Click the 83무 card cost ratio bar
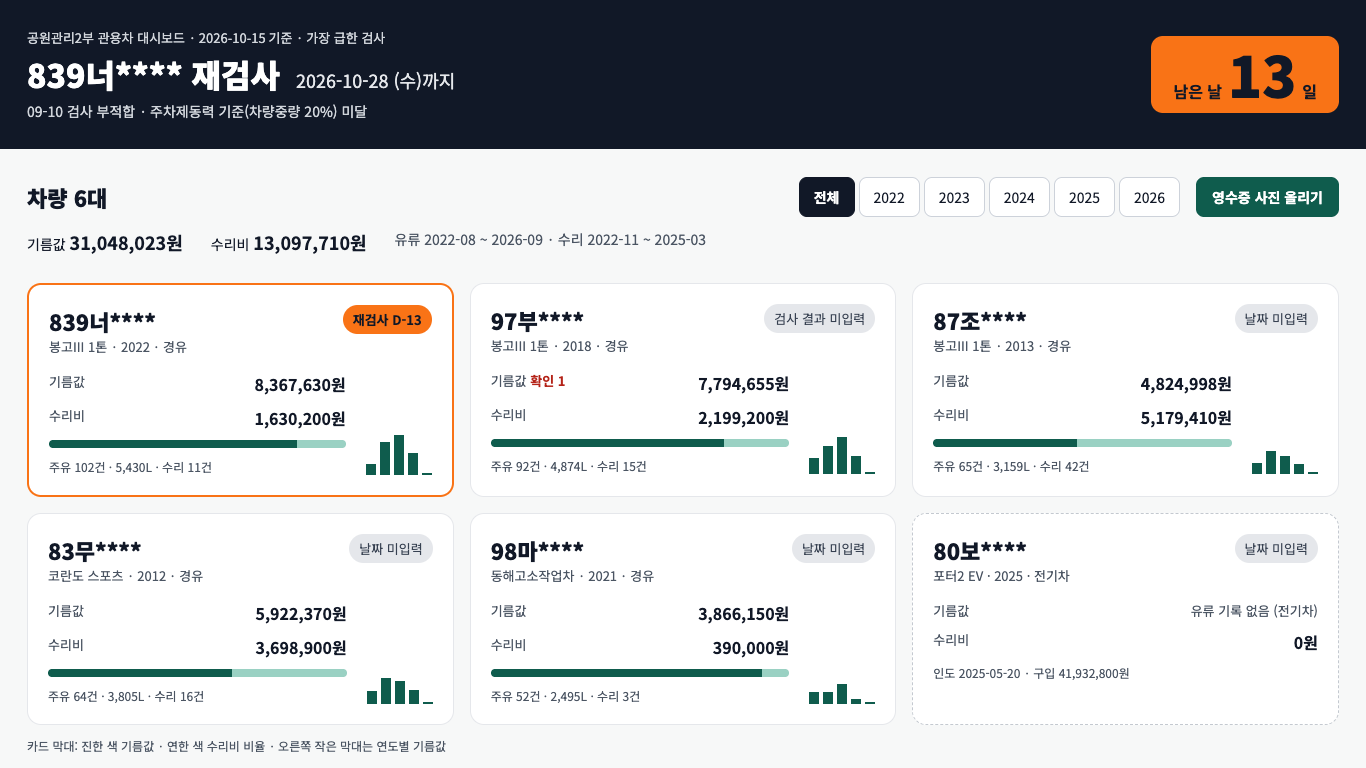 click(x=197, y=673)
